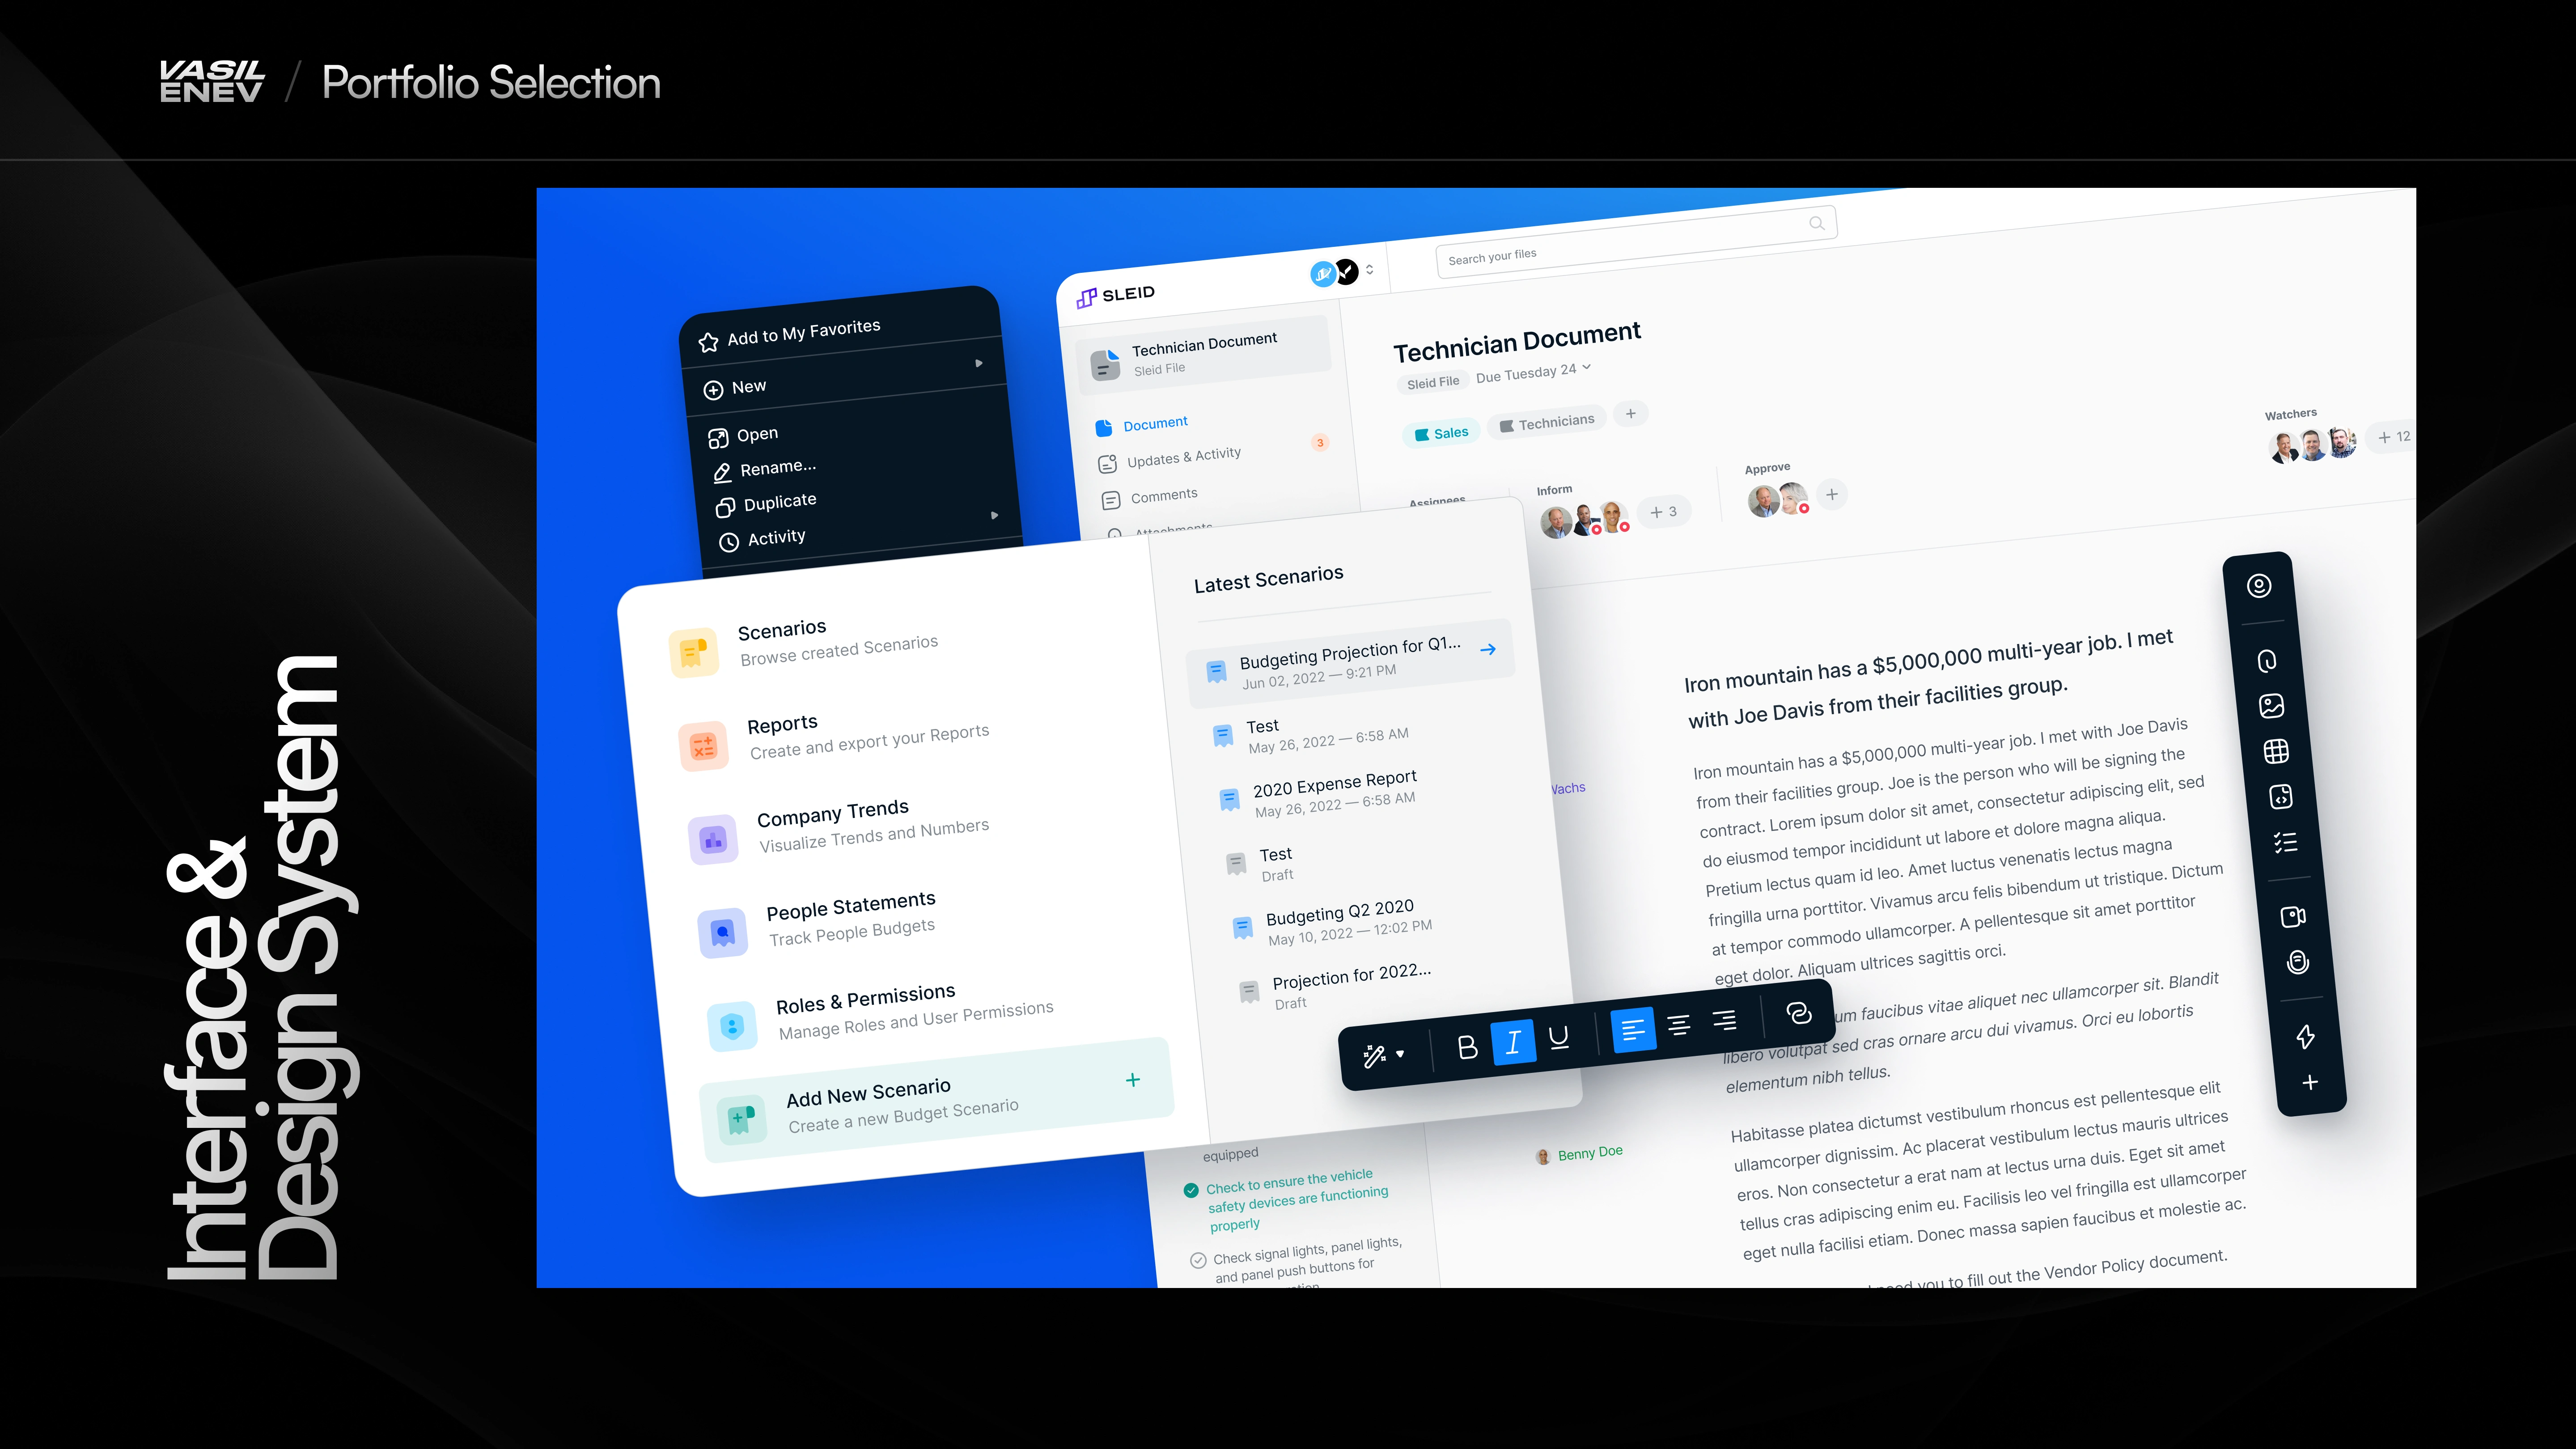Open the Document section in left panel
Viewport: 2576px width, 1449px height.
(1152, 423)
